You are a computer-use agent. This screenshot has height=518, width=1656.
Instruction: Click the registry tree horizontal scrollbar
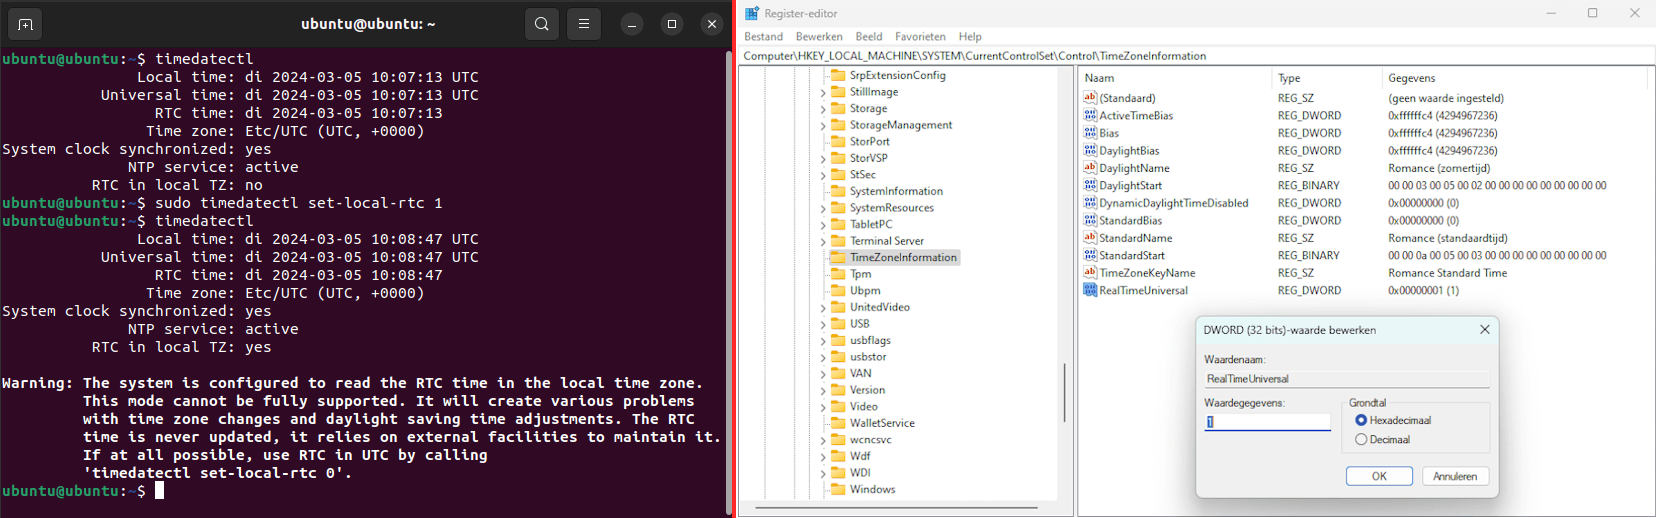(896, 508)
